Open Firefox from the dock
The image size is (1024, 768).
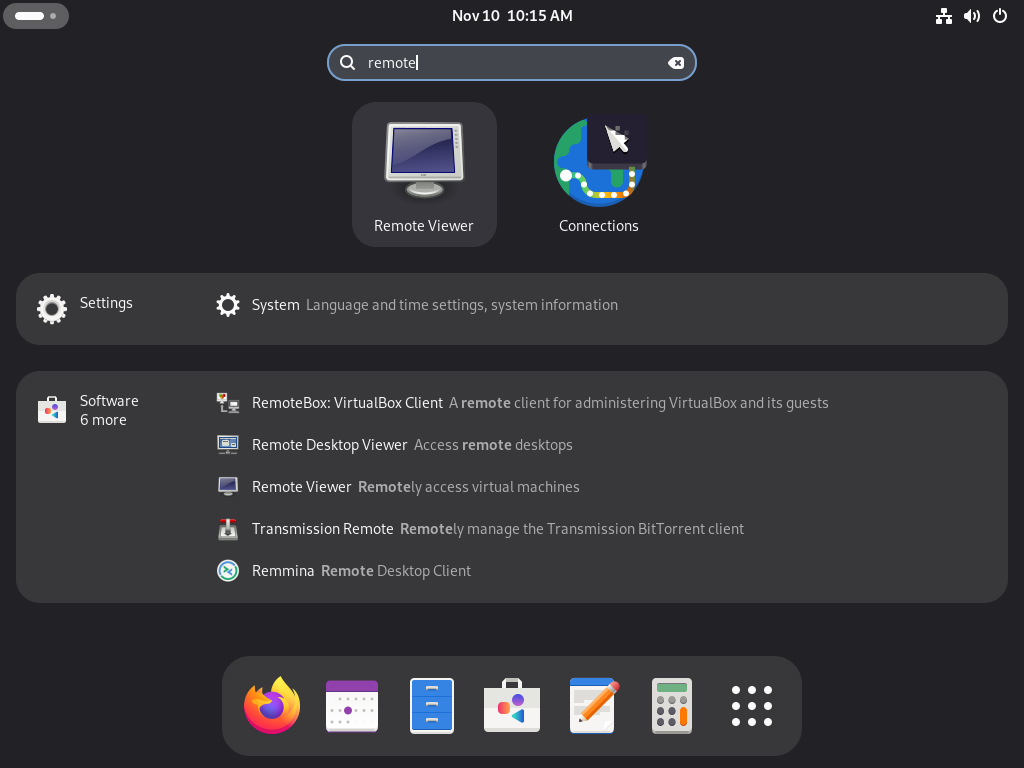(272, 706)
